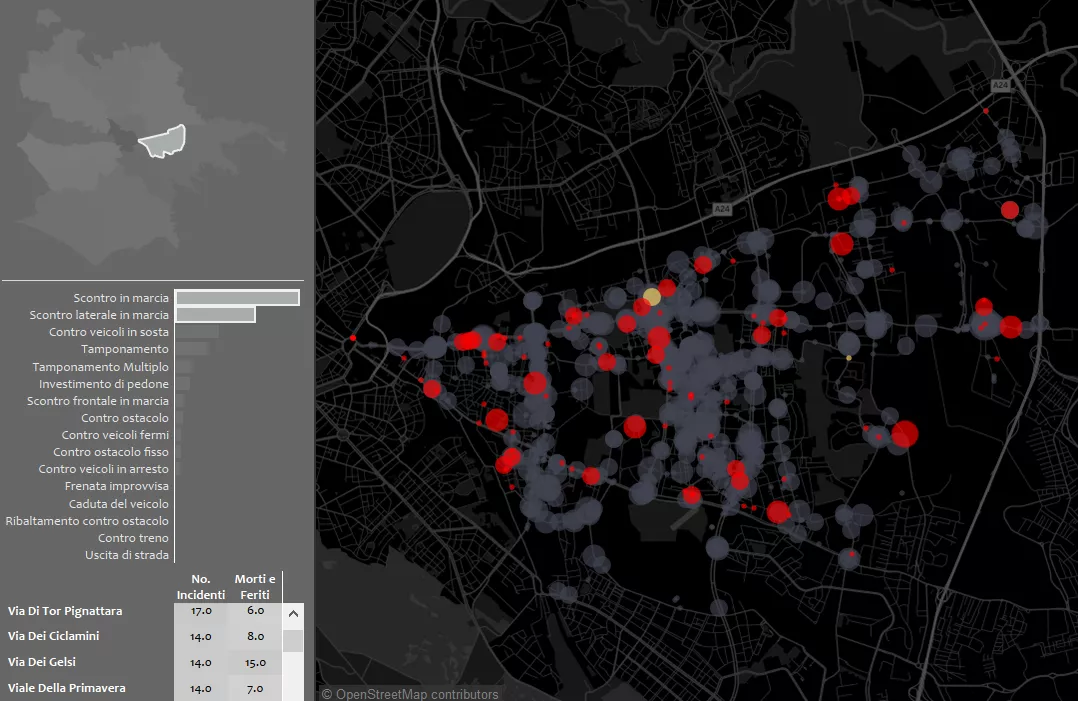Viewport: 1078px width, 701px height.
Task: Open the OpenStreetMap contributors attribution link
Action: 410,694
